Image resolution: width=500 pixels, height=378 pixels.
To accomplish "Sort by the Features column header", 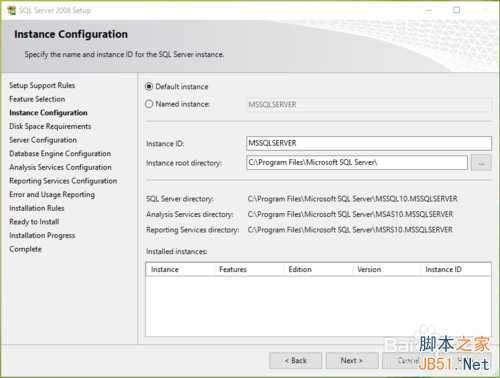I will point(250,269).
